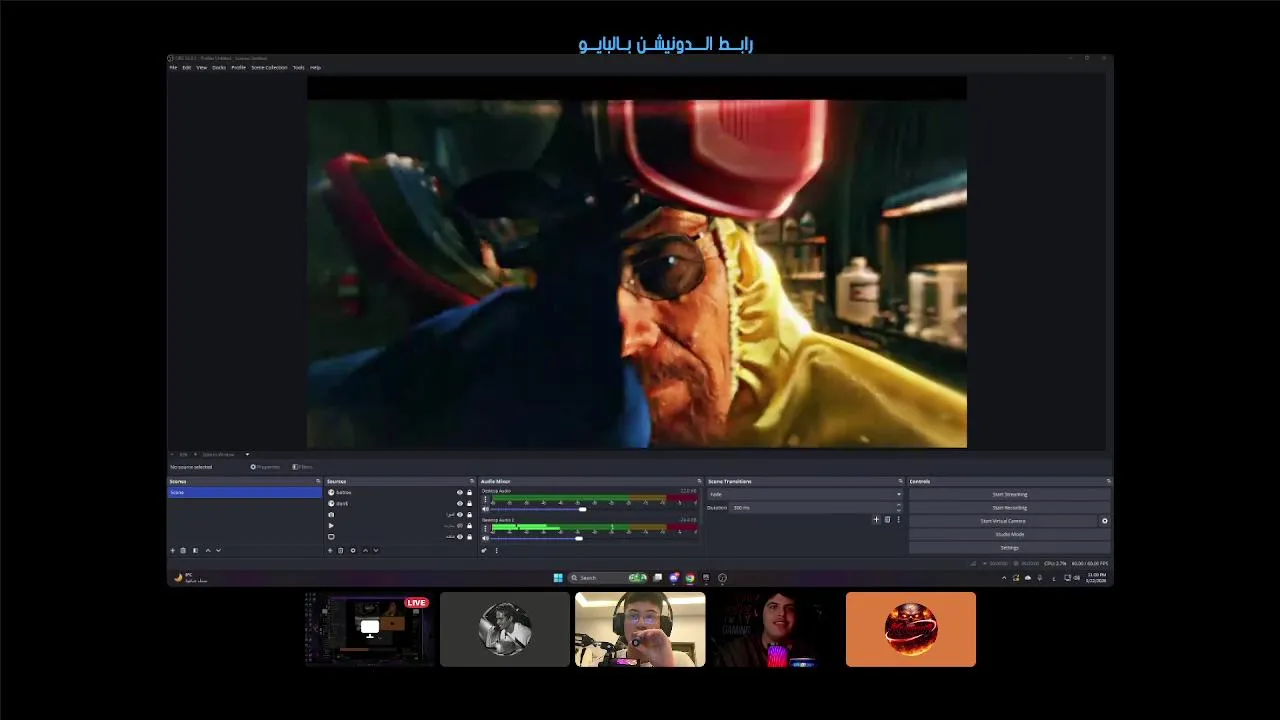Move scene down arrow

[x=218, y=550]
